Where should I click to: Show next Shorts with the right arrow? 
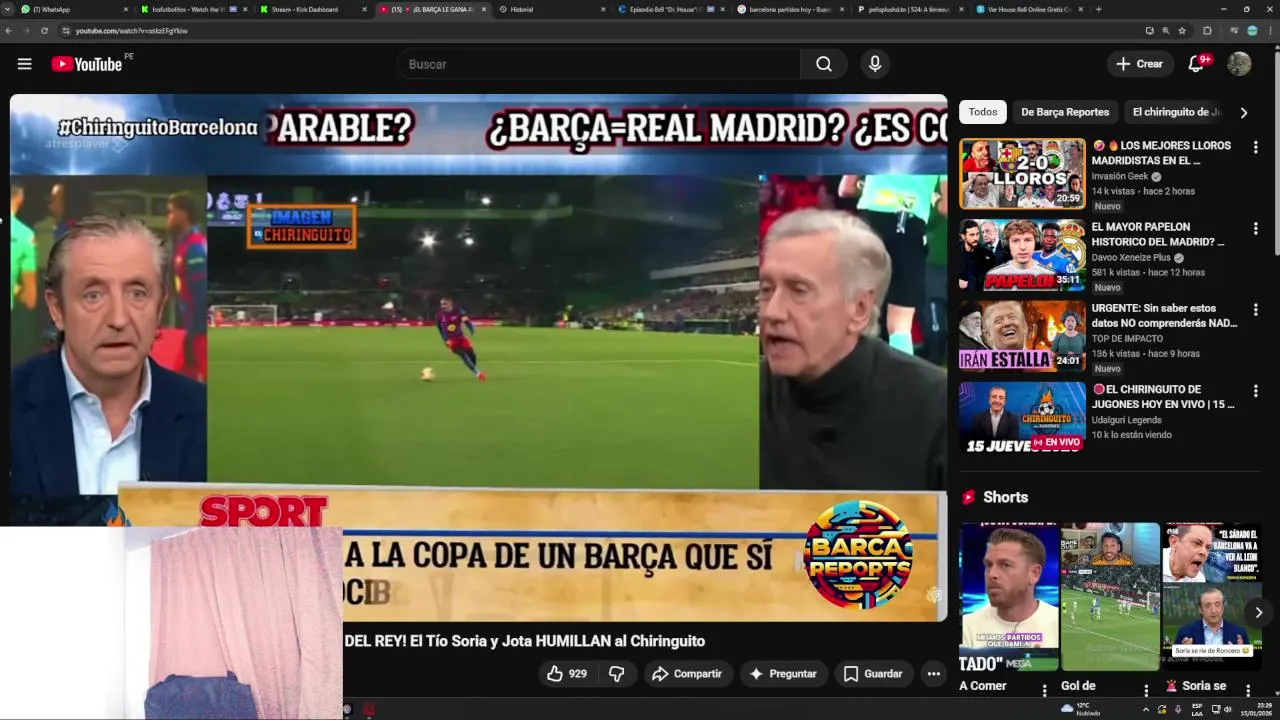click(x=1258, y=612)
